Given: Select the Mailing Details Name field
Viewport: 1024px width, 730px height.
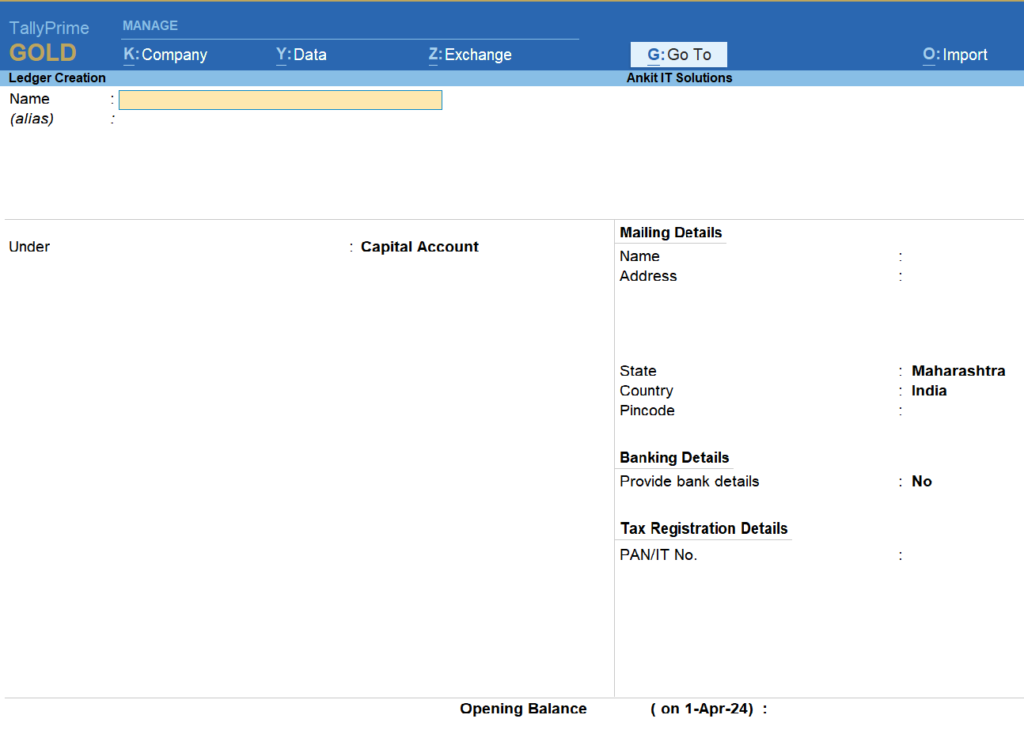Looking at the screenshot, I should coord(950,256).
